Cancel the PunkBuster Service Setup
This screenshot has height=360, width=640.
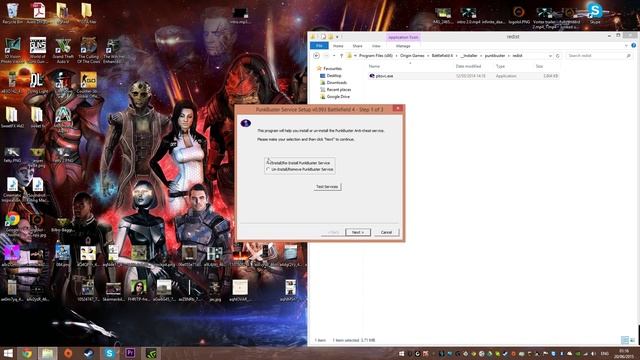coord(386,232)
